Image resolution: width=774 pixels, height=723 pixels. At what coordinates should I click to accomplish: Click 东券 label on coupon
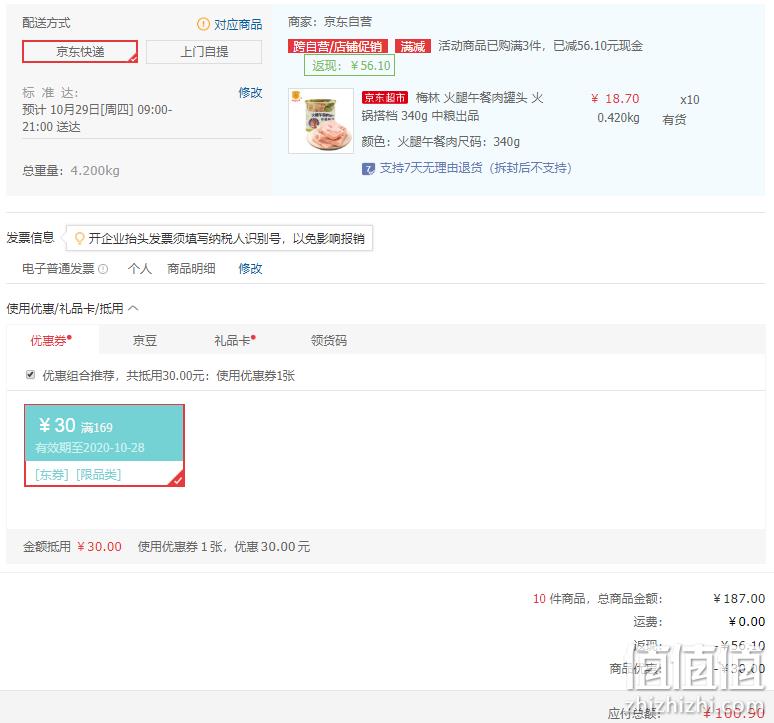[x=51, y=474]
